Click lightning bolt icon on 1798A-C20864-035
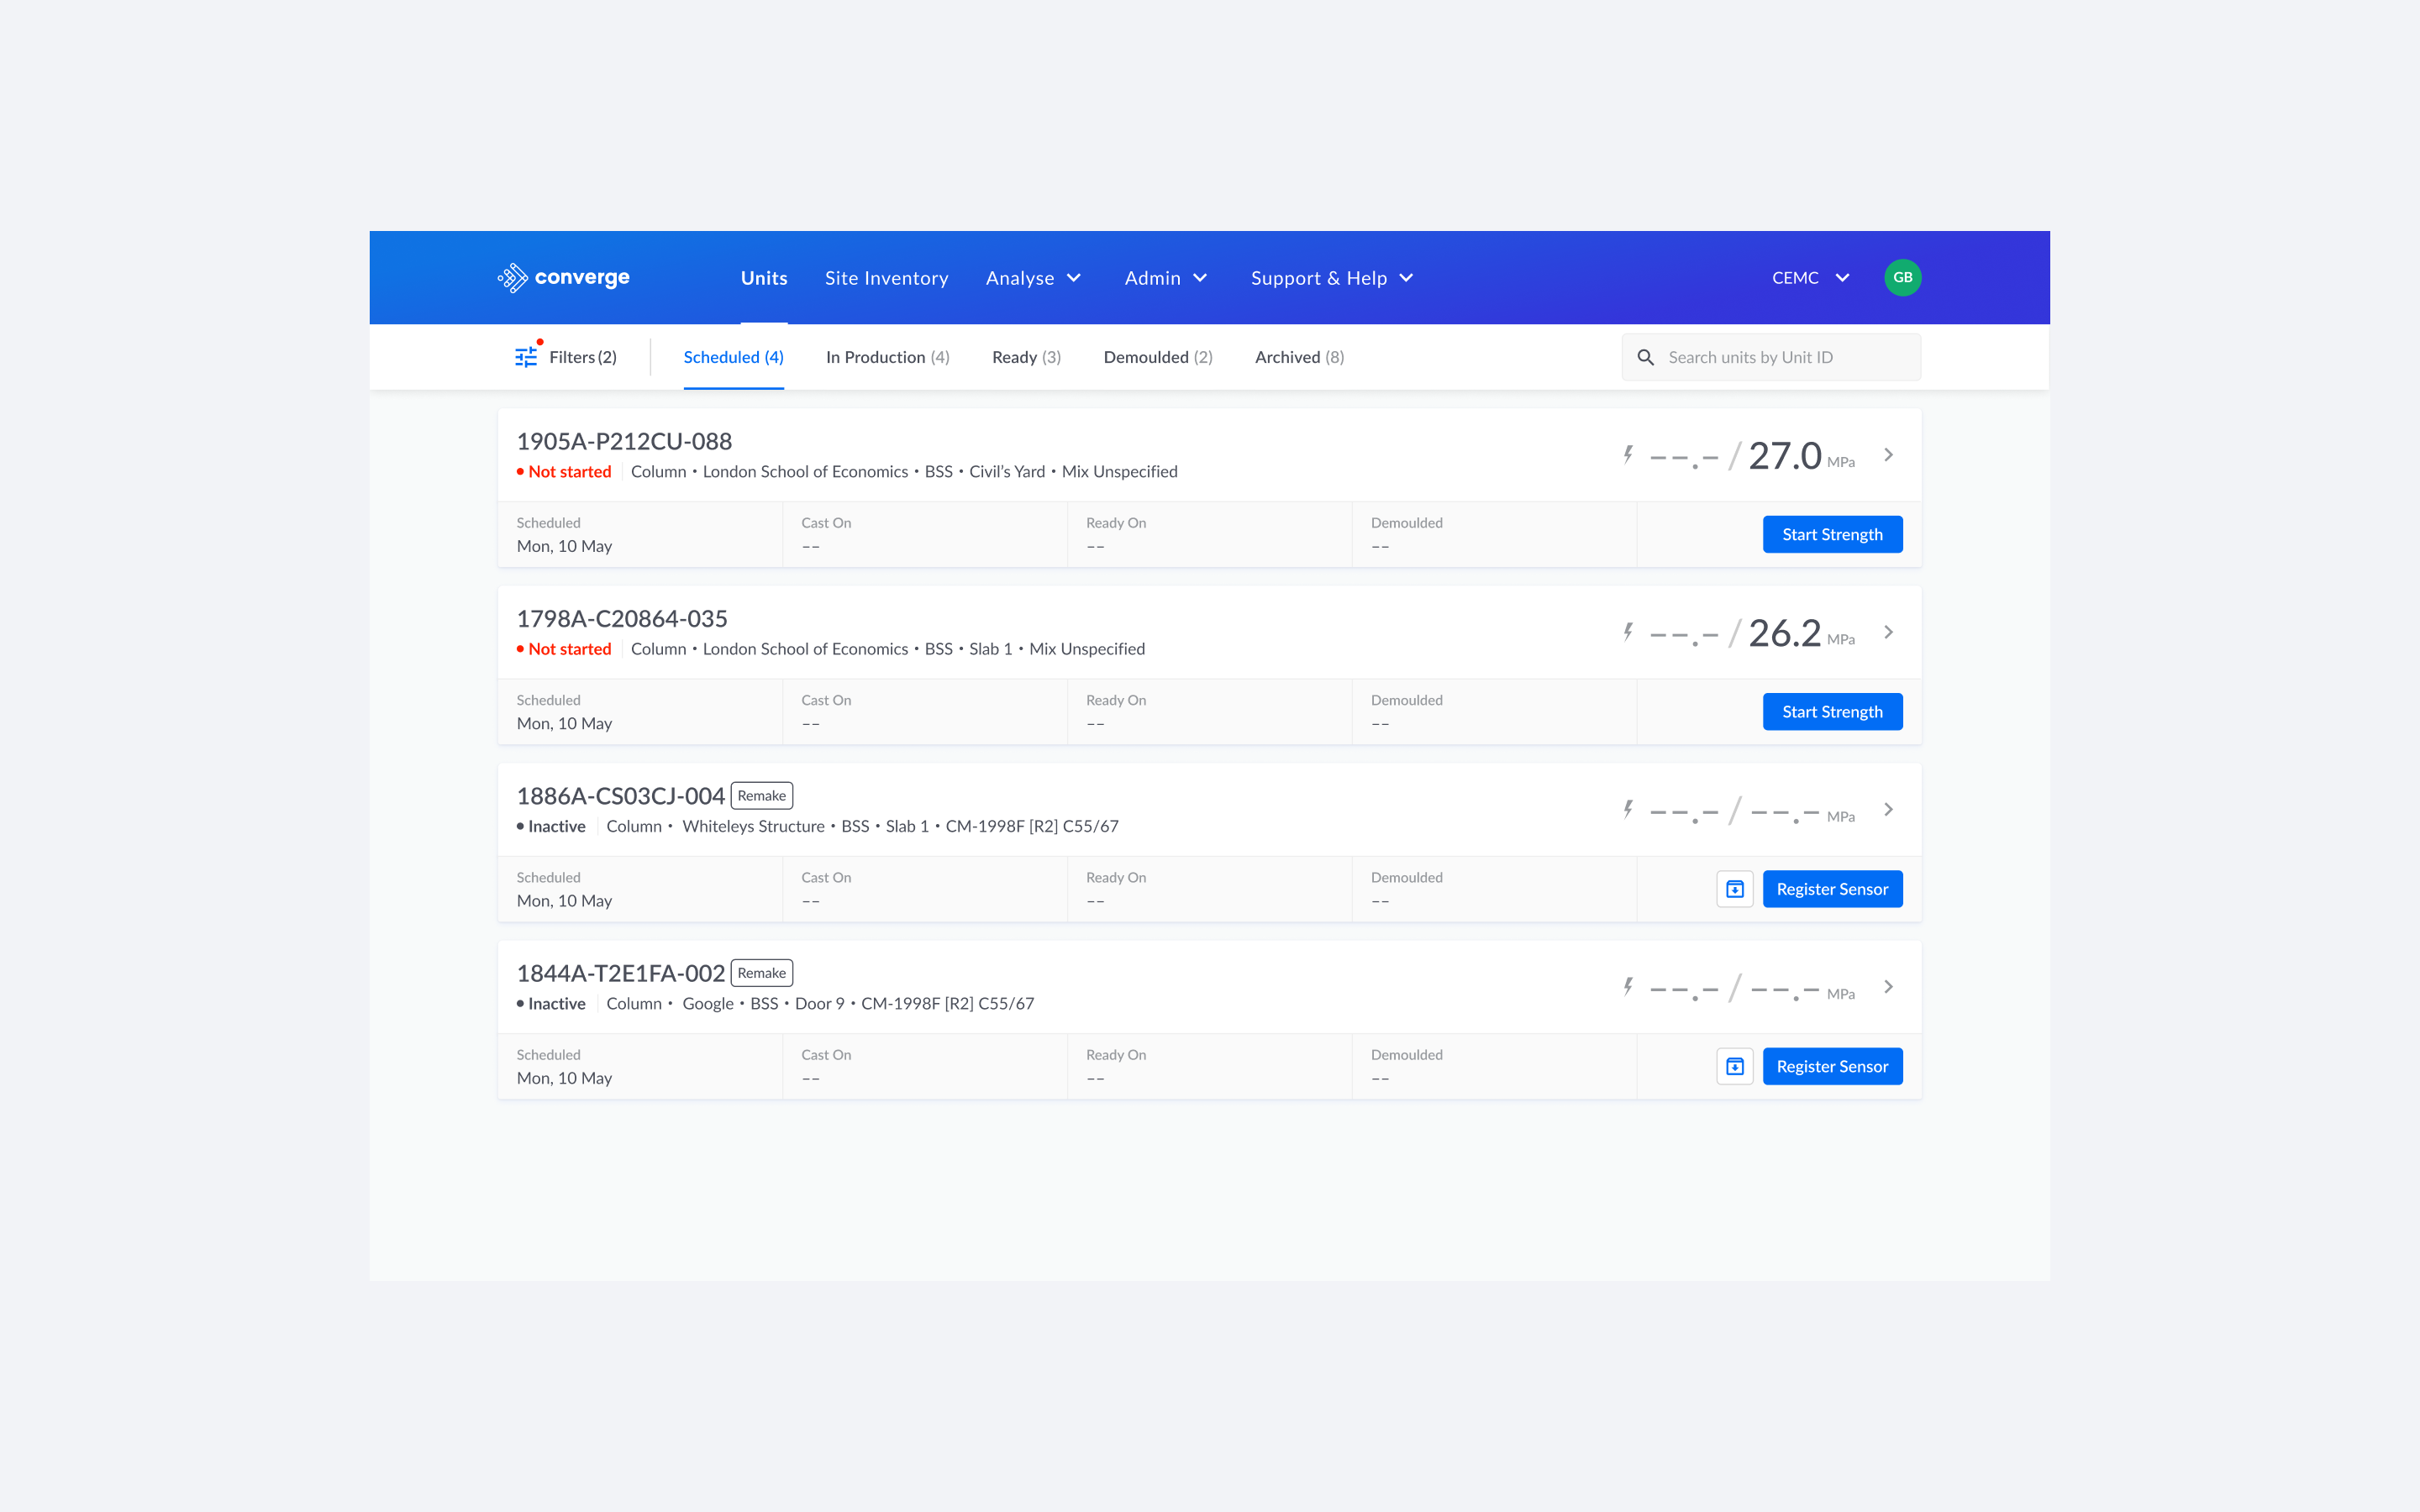Image resolution: width=2420 pixels, height=1512 pixels. pos(1628,632)
